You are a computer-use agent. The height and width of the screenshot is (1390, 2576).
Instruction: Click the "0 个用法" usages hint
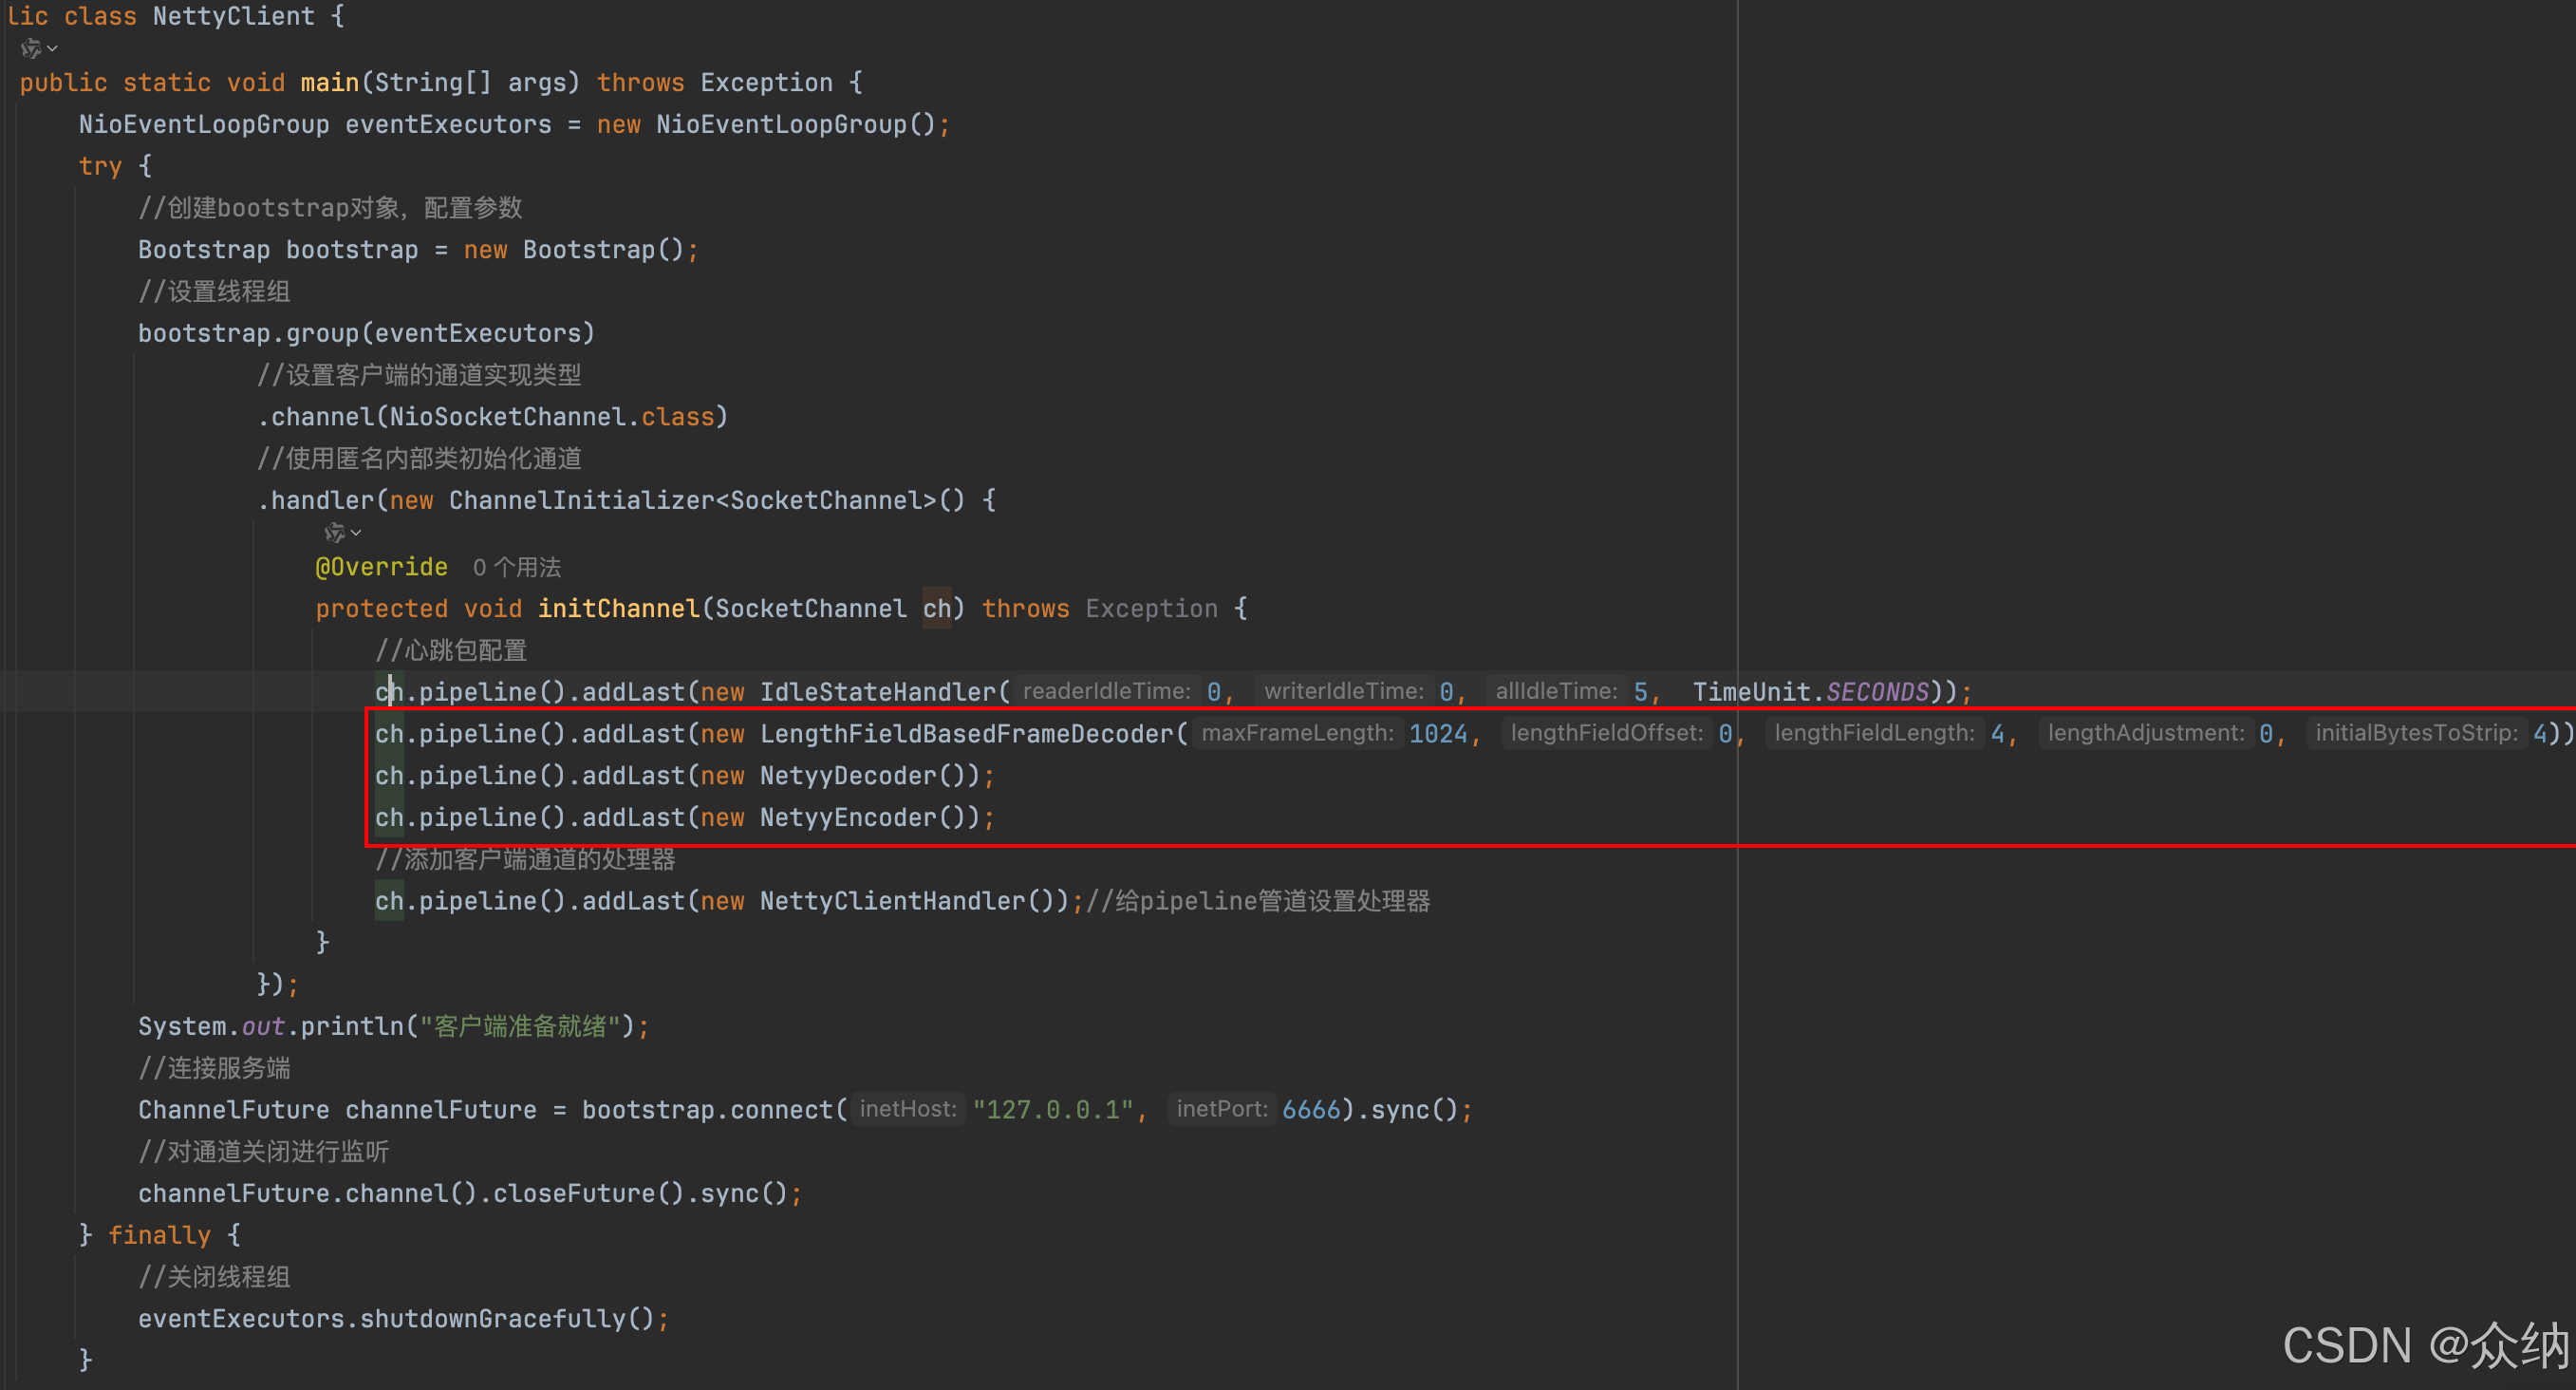516,568
